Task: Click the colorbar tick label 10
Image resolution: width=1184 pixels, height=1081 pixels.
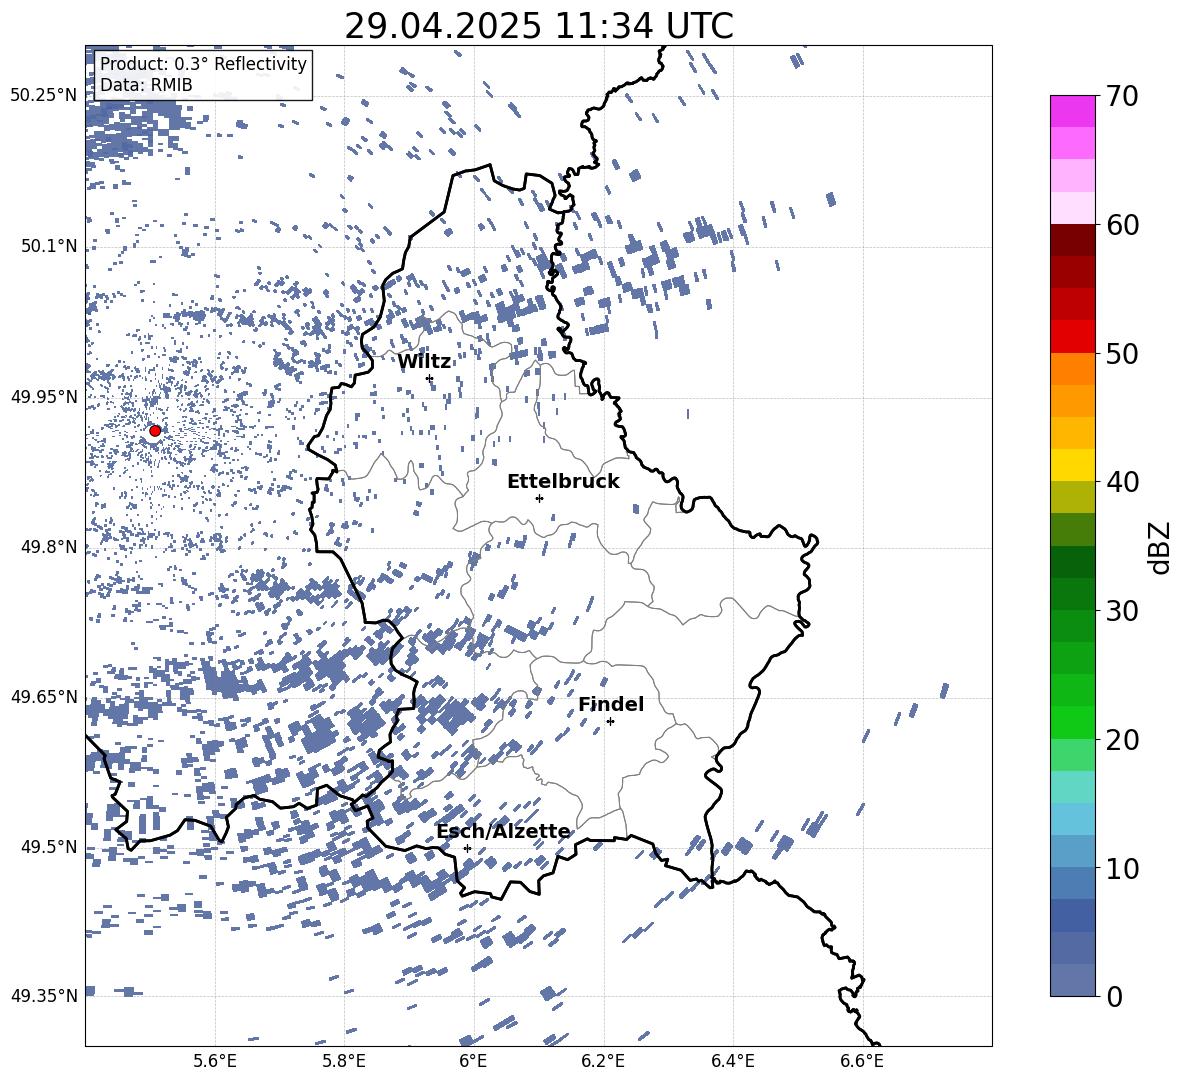Action: pyautogui.click(x=1122, y=868)
